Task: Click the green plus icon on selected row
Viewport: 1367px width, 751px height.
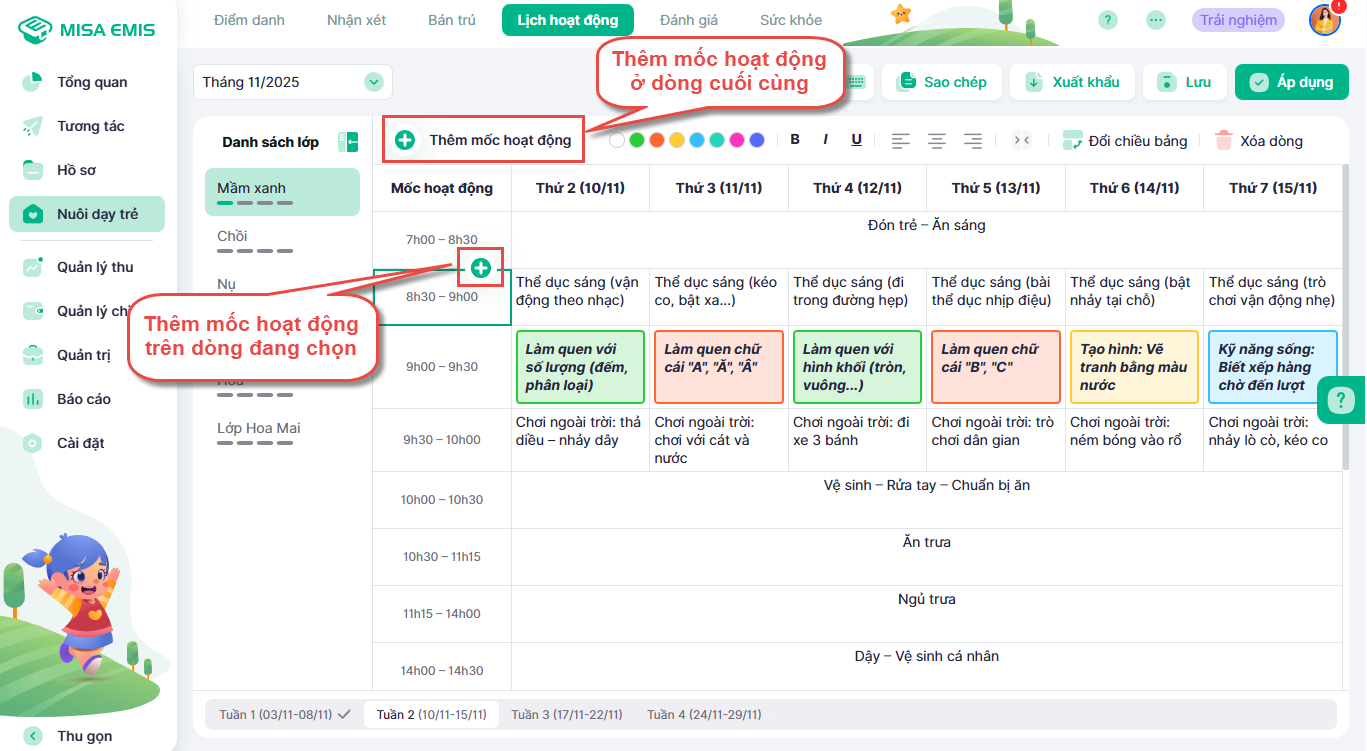Action: (481, 267)
